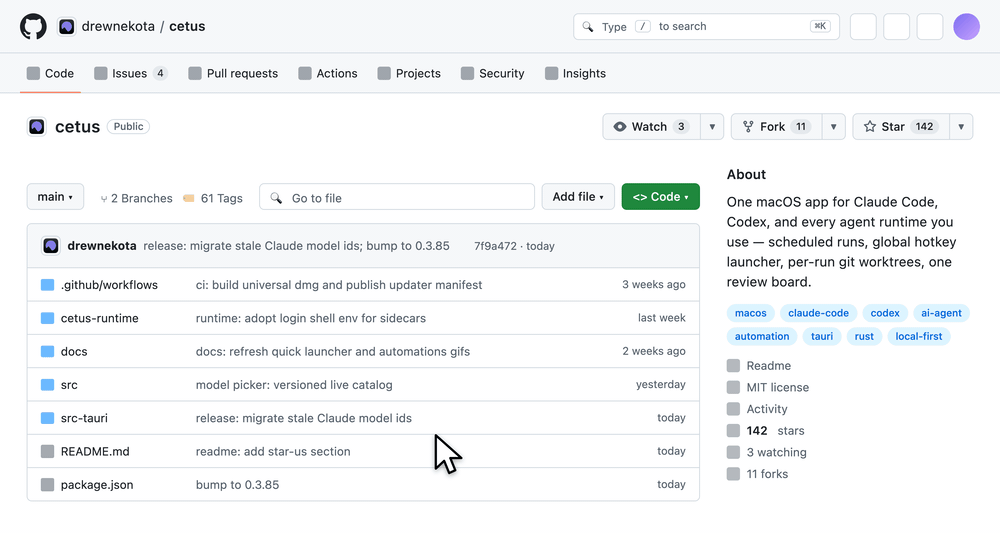
Task: Open the Insights tab
Action: pyautogui.click(x=575, y=73)
